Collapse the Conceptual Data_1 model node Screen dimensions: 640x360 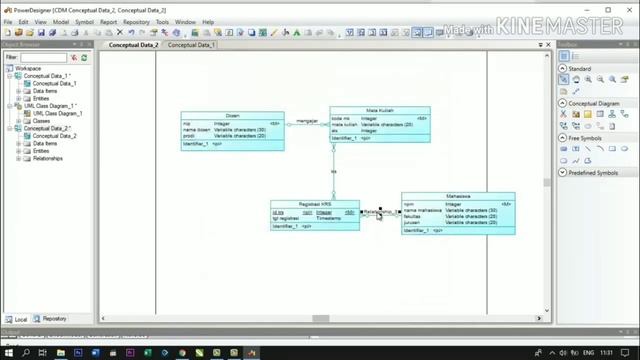10,76
